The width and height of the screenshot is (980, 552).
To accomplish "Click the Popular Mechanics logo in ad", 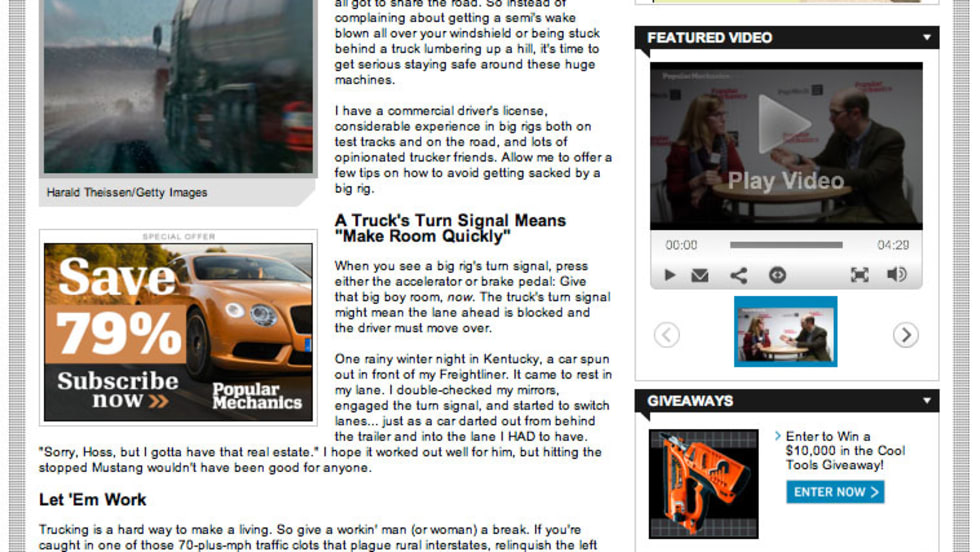I will [257, 396].
